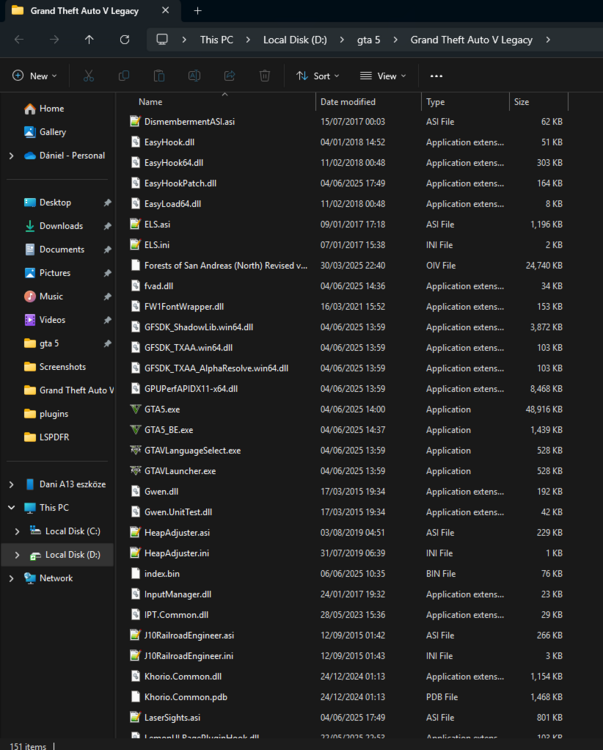Select the FW1FontWrapper.dll file
603x750 pixels.
[x=184, y=307]
